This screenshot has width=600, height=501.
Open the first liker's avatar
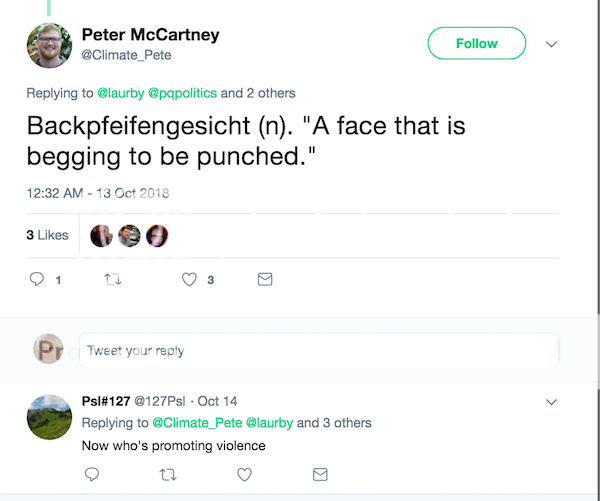pyautogui.click(x=101, y=235)
